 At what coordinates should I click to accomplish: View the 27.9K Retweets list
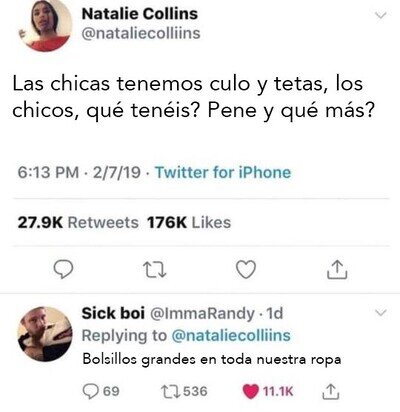pos(78,222)
